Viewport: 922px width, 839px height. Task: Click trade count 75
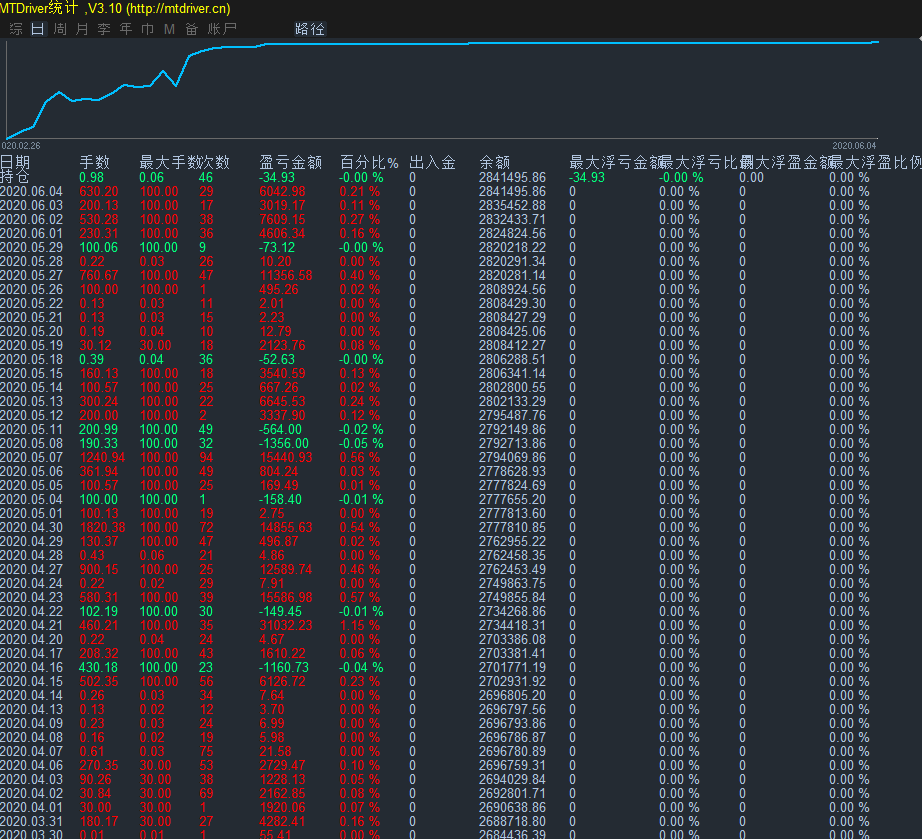pyautogui.click(x=206, y=751)
